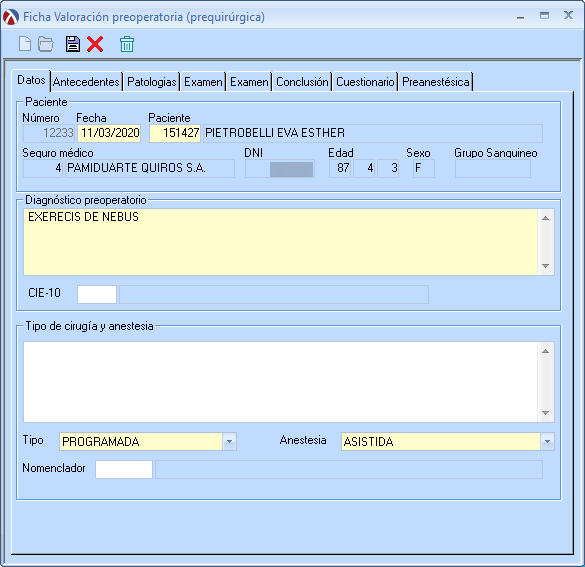The width and height of the screenshot is (585, 567).
Task: Click the application logo in title bar
Action: click(x=10, y=17)
